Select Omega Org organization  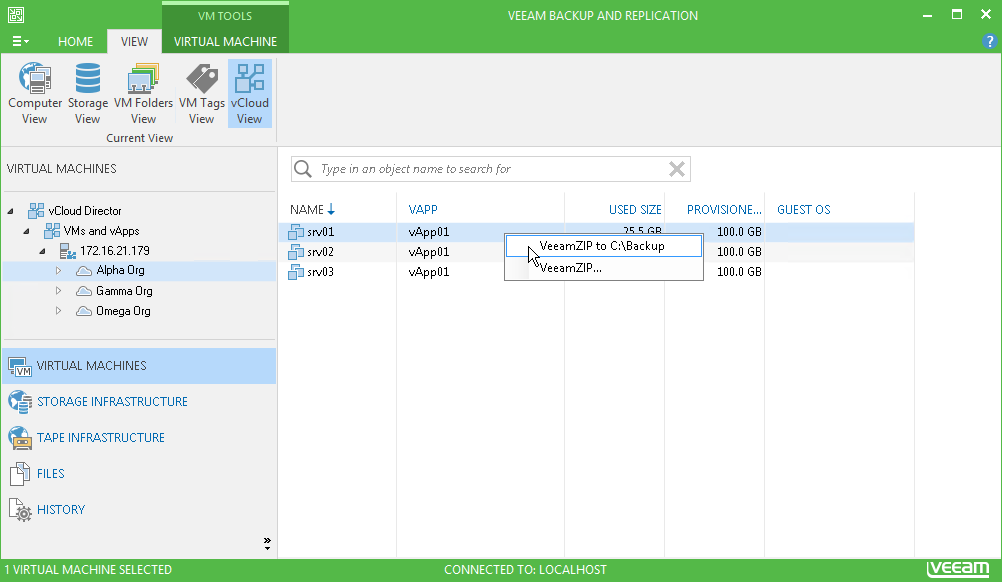pyautogui.click(x=123, y=311)
